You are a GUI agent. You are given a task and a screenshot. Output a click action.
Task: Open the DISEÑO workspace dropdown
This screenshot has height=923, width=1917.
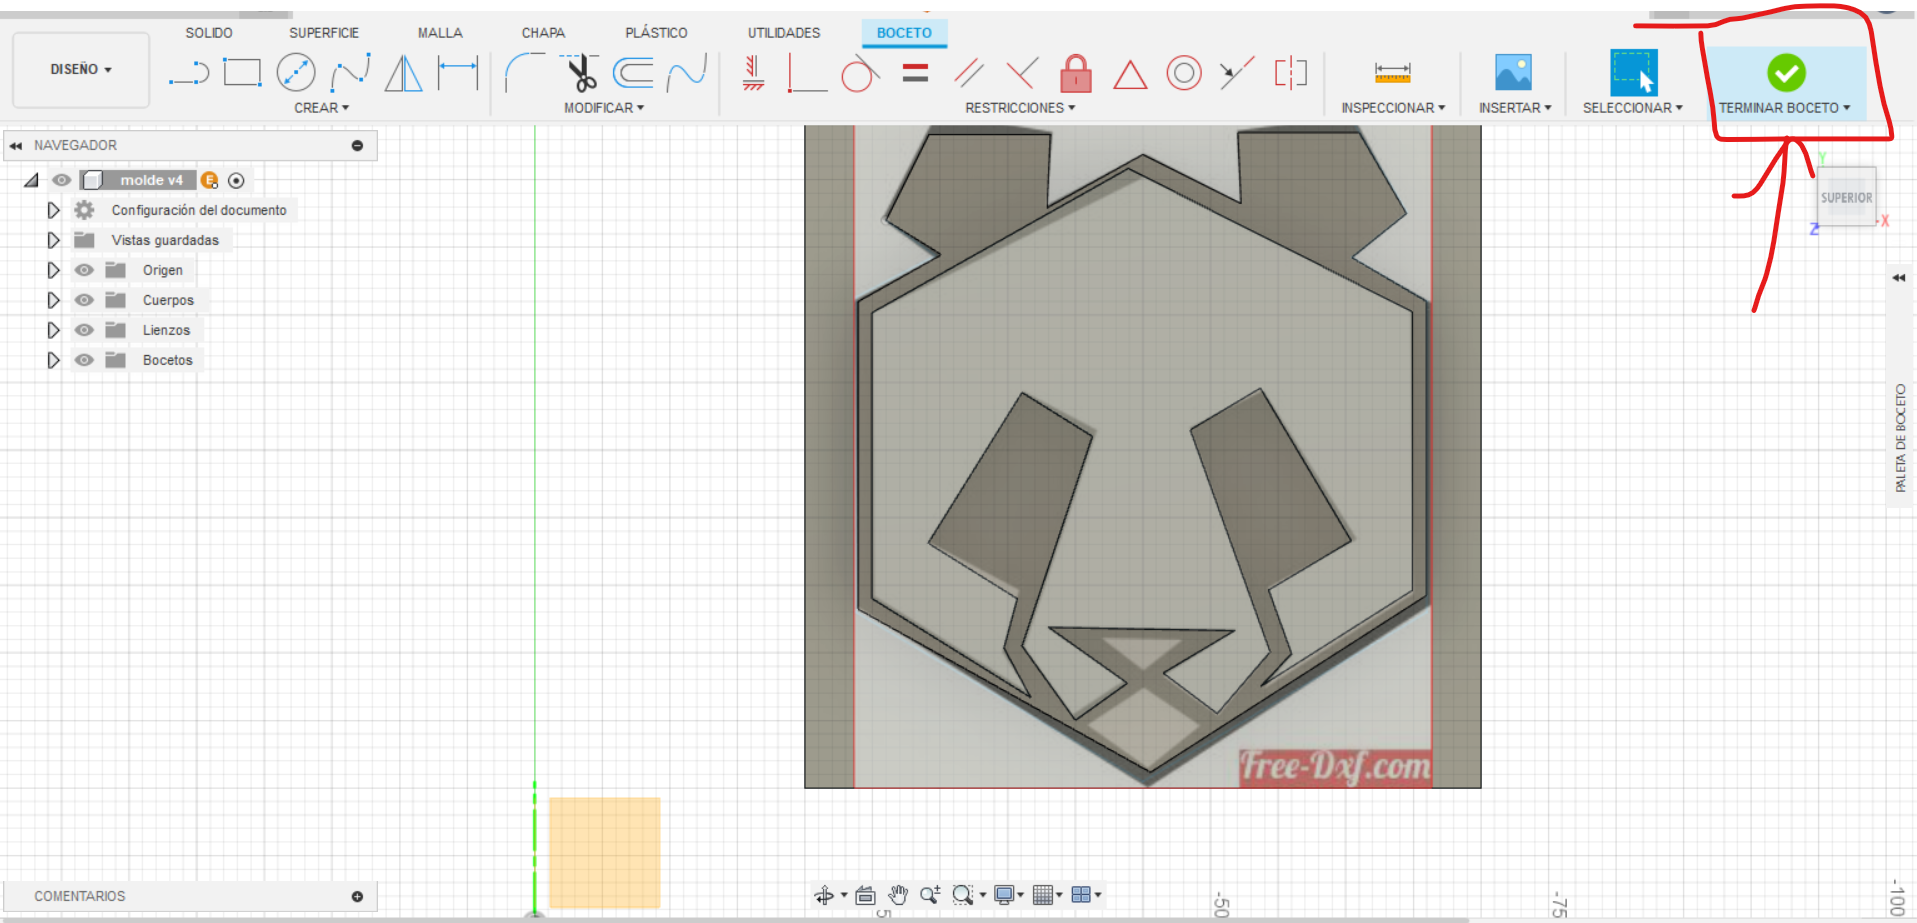pos(81,70)
